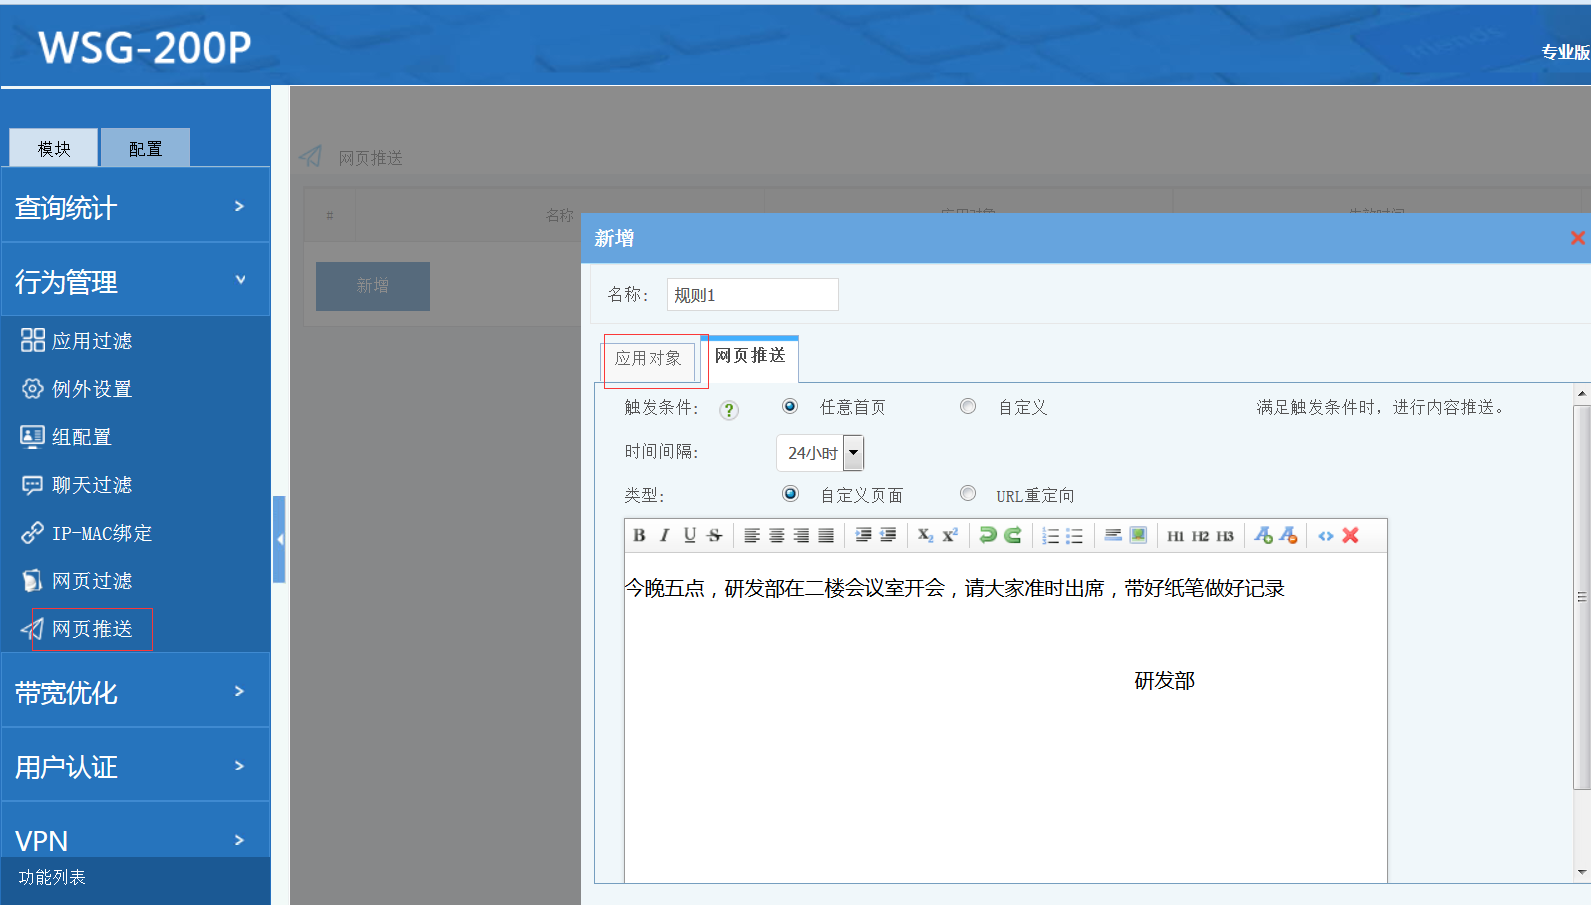Open the 24小时 time interval dropdown
1591x905 pixels.
pos(853,453)
